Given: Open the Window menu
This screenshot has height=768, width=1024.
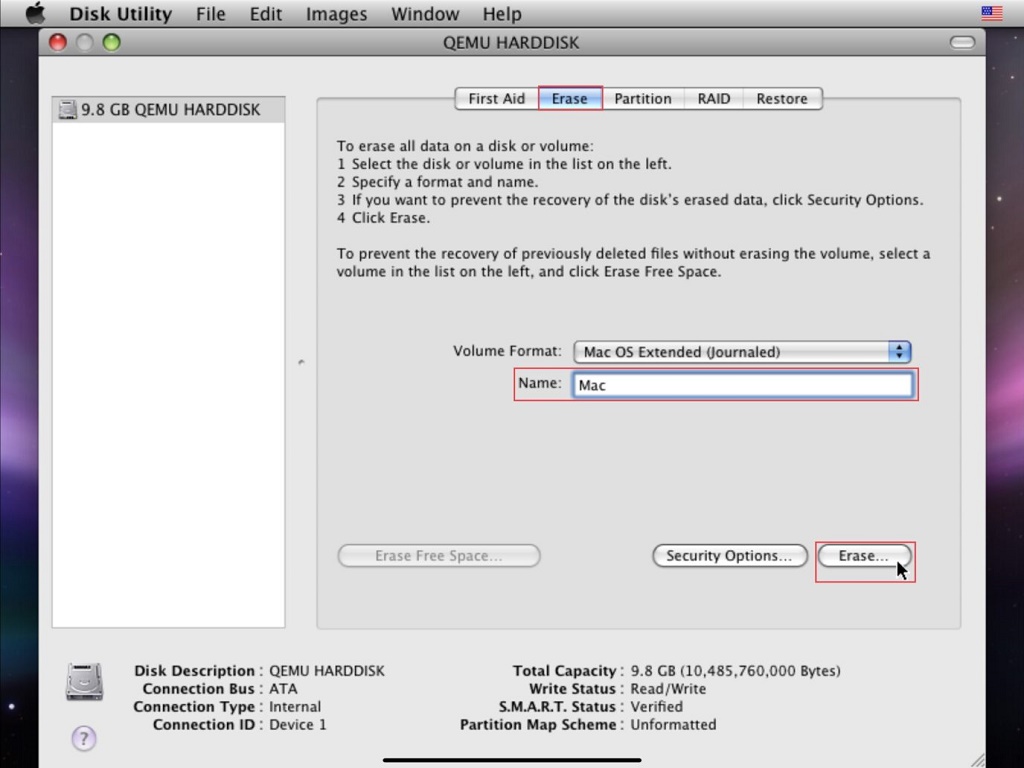Looking at the screenshot, I should click(425, 14).
